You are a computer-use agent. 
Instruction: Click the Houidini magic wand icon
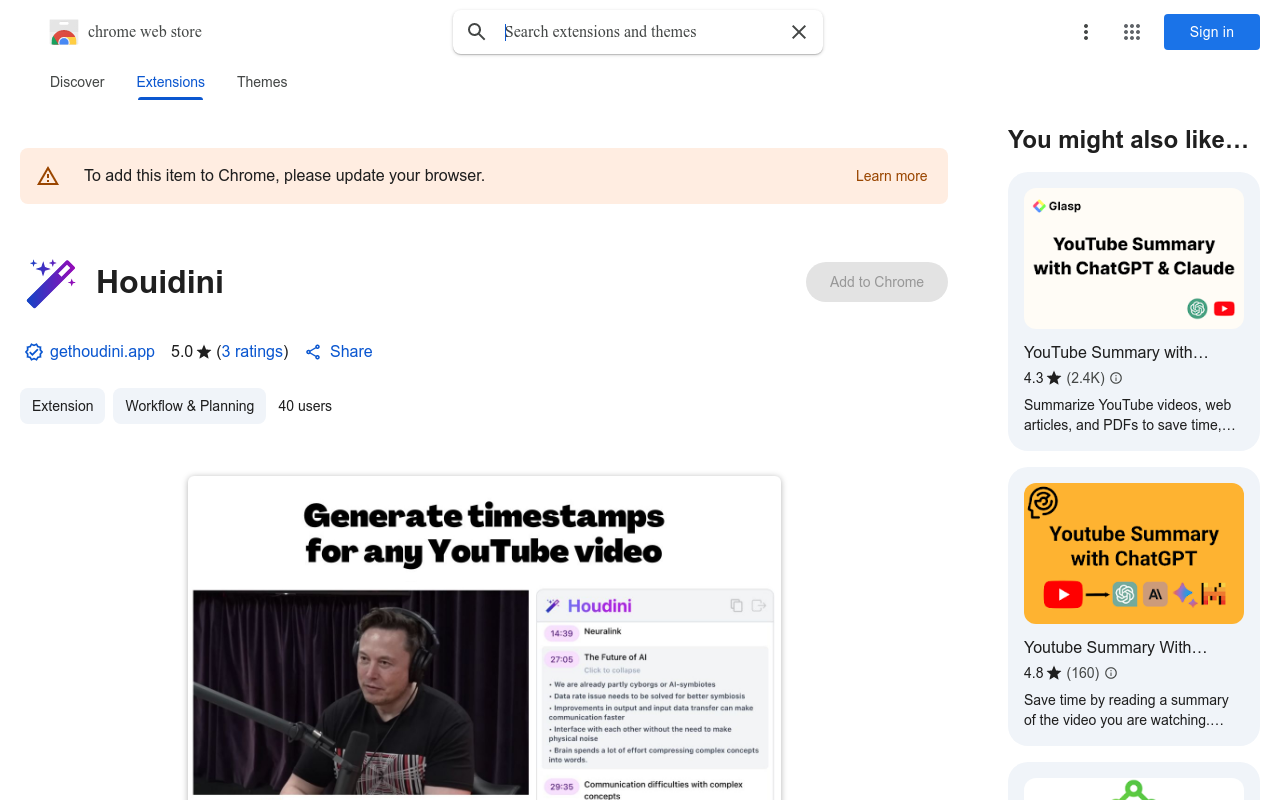pos(51,283)
